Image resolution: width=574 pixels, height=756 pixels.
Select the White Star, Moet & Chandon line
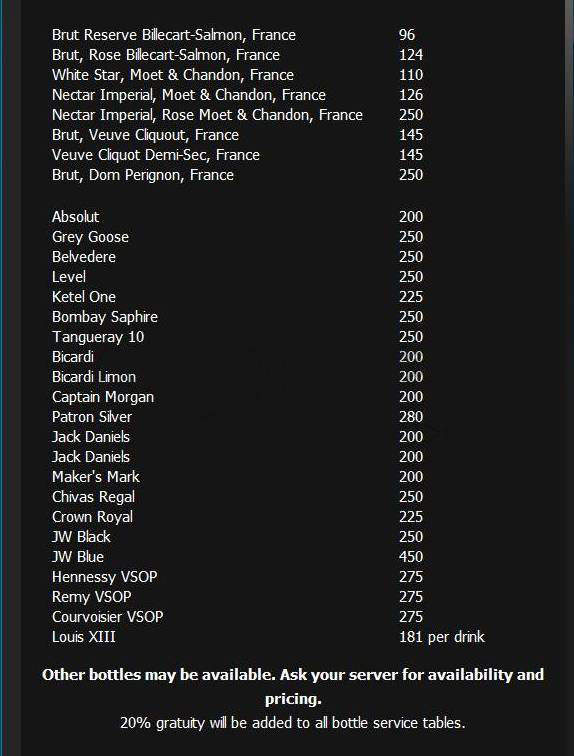point(173,75)
